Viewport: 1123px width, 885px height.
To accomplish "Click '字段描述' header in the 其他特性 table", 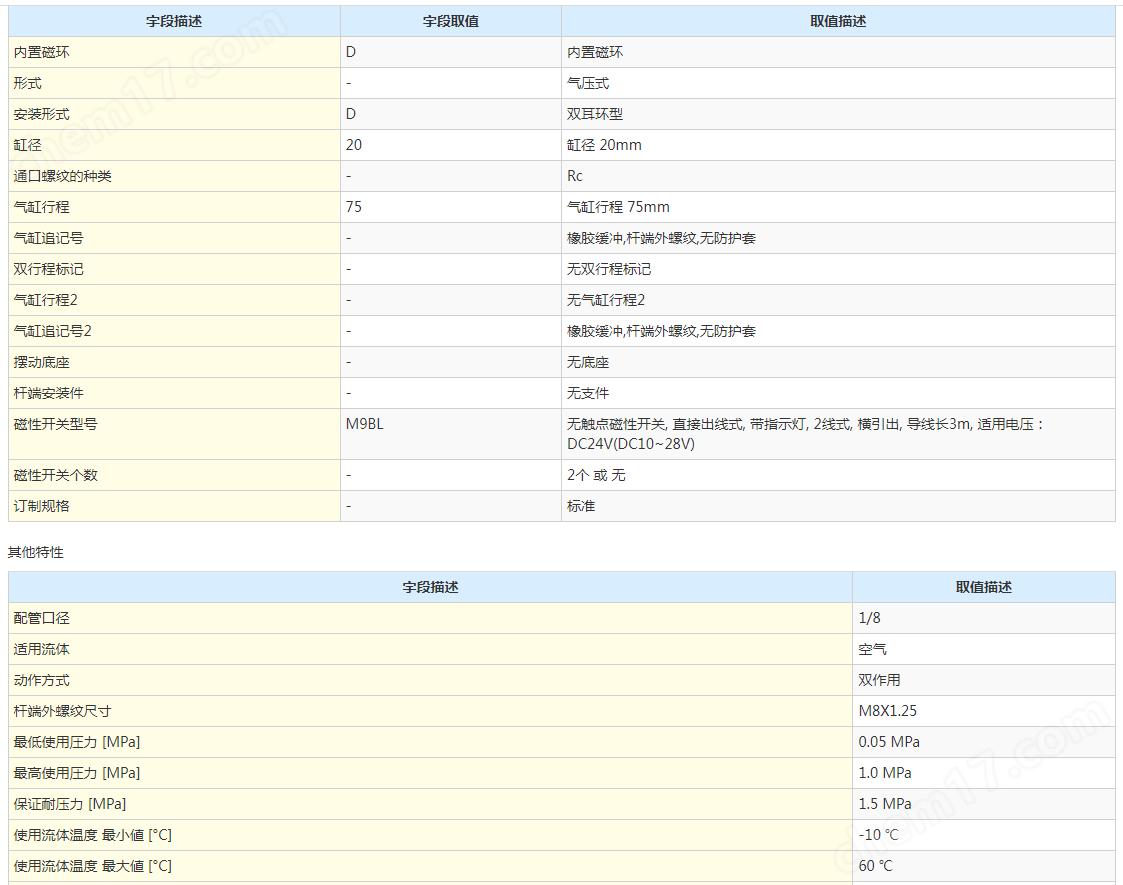I will (x=430, y=587).
